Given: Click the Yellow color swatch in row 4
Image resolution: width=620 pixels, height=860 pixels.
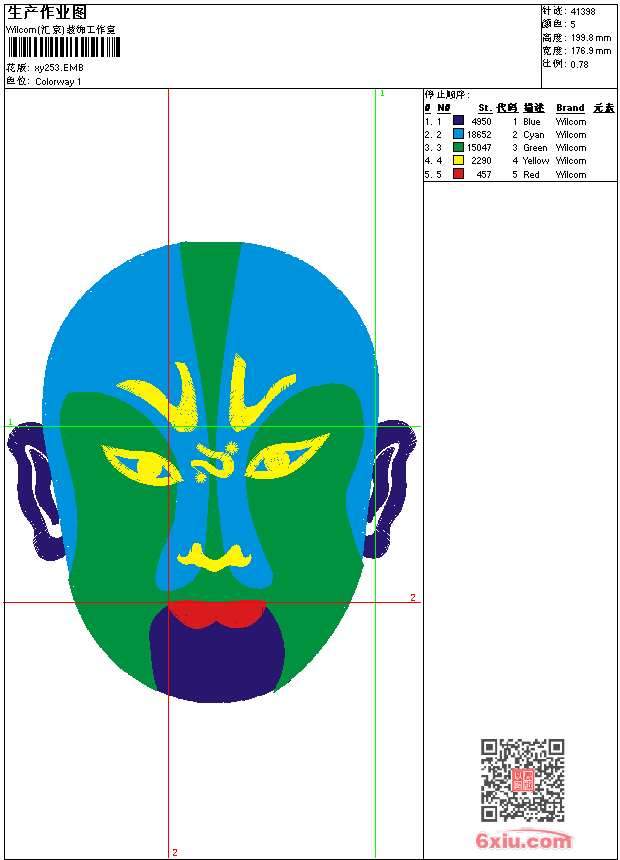Looking at the screenshot, I should point(458,160).
